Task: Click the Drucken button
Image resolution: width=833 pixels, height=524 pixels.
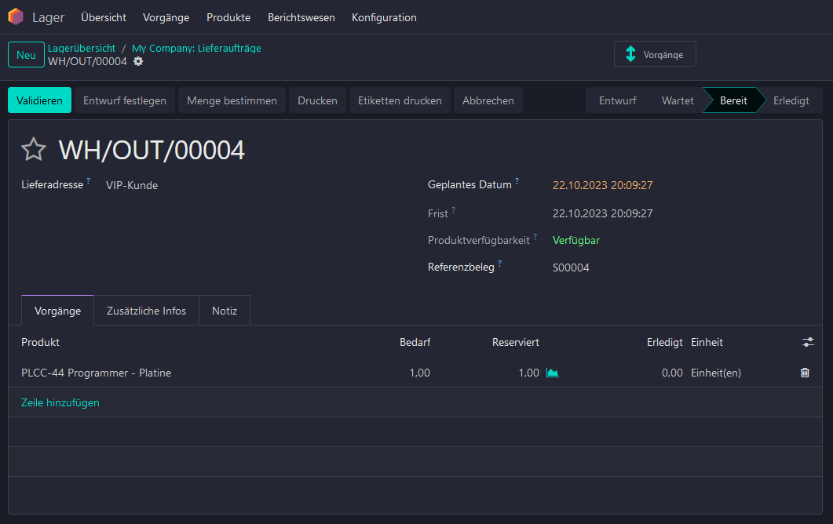Action: [317, 100]
